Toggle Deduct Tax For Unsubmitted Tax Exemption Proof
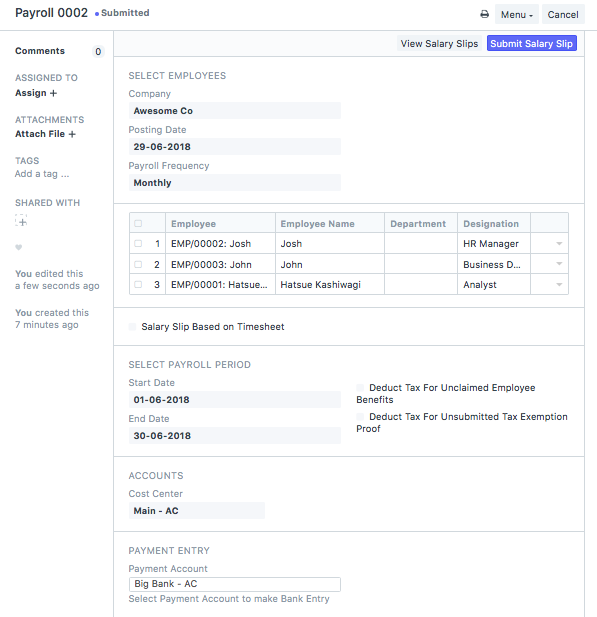The width and height of the screenshot is (597, 617). [360, 416]
